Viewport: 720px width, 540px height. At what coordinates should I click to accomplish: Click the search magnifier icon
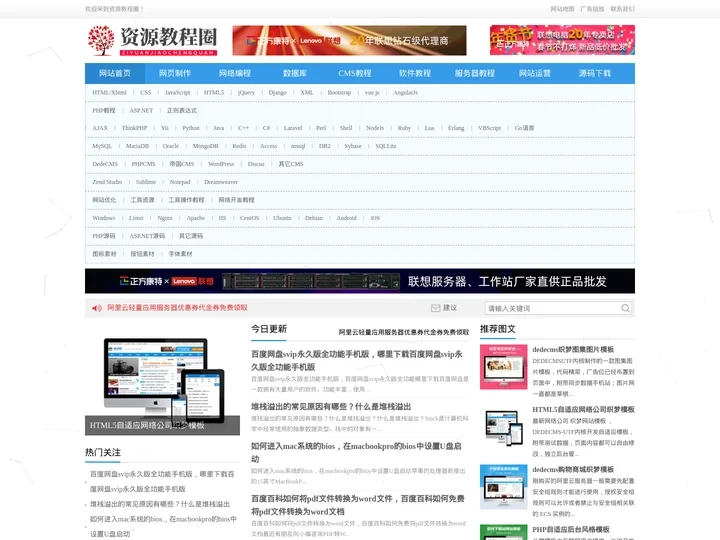click(625, 308)
